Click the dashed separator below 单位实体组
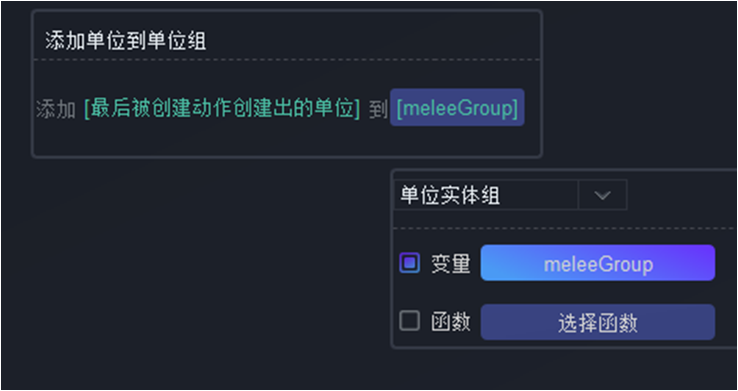 (565, 228)
